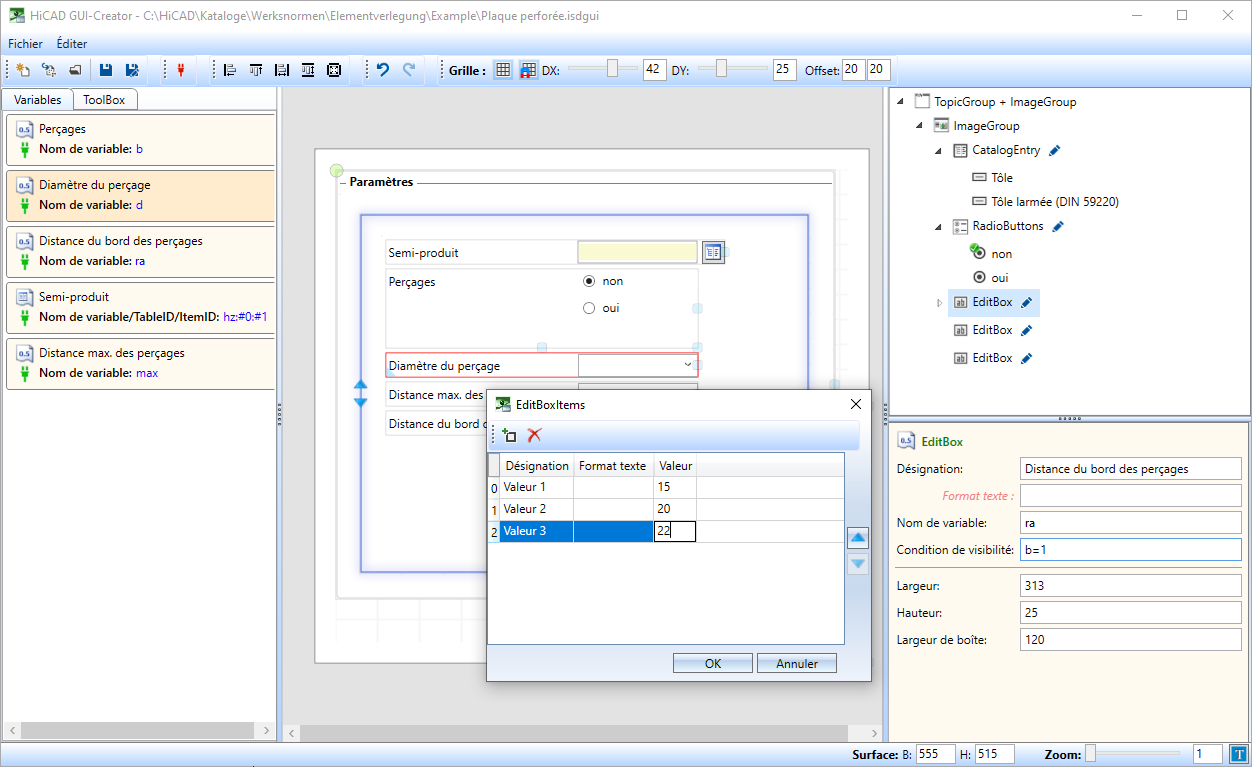Image resolution: width=1252 pixels, height=767 pixels.
Task: Collapse the RadioButtons tree node
Action: [939, 226]
